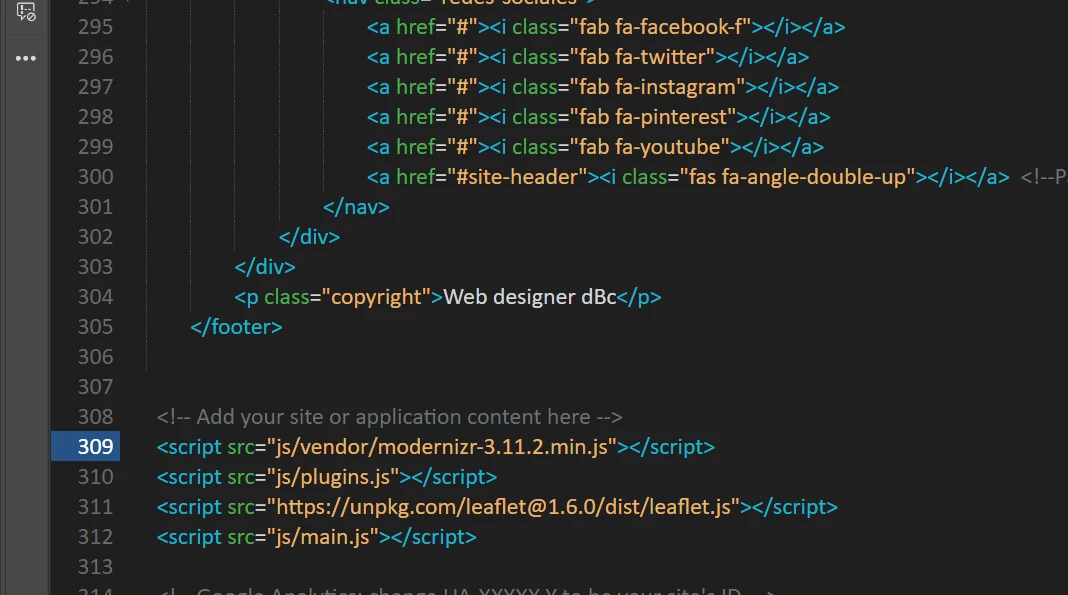
Task: Click line number 304 in the gutter
Action: 95,297
